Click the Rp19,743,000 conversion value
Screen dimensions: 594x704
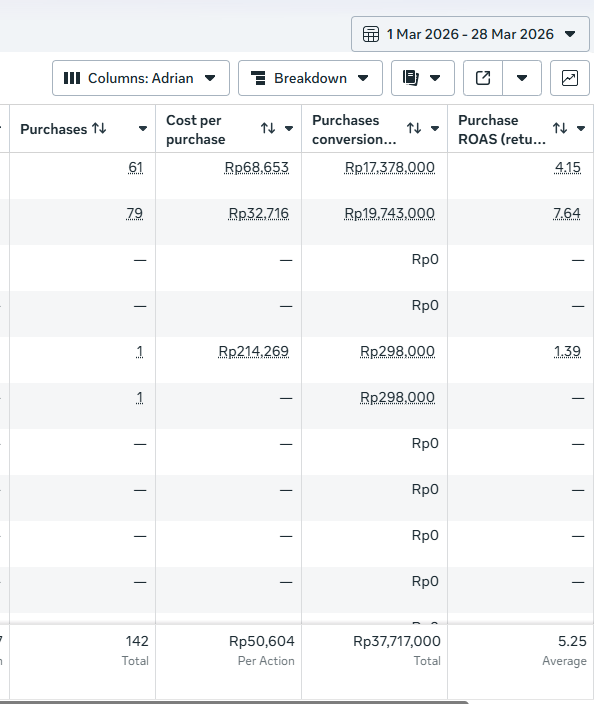390,213
